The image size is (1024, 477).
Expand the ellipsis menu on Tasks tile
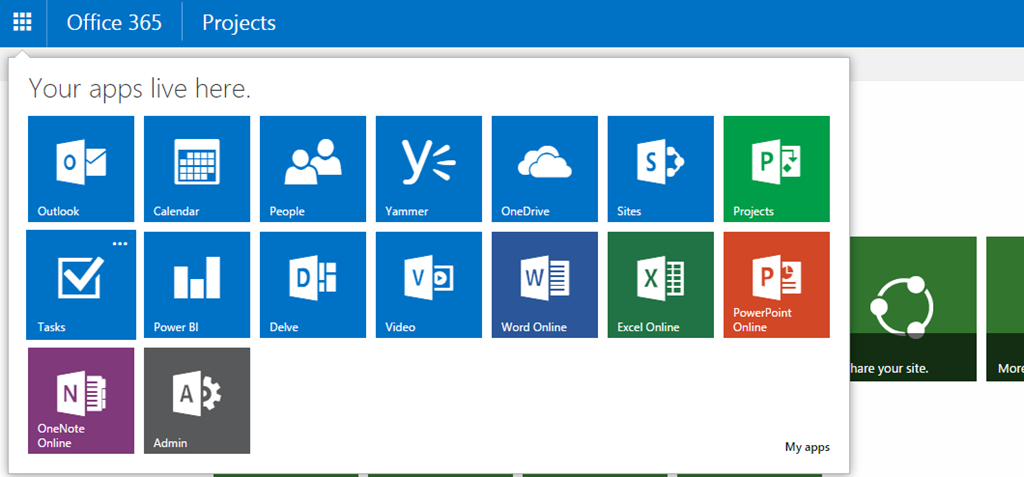click(120, 244)
